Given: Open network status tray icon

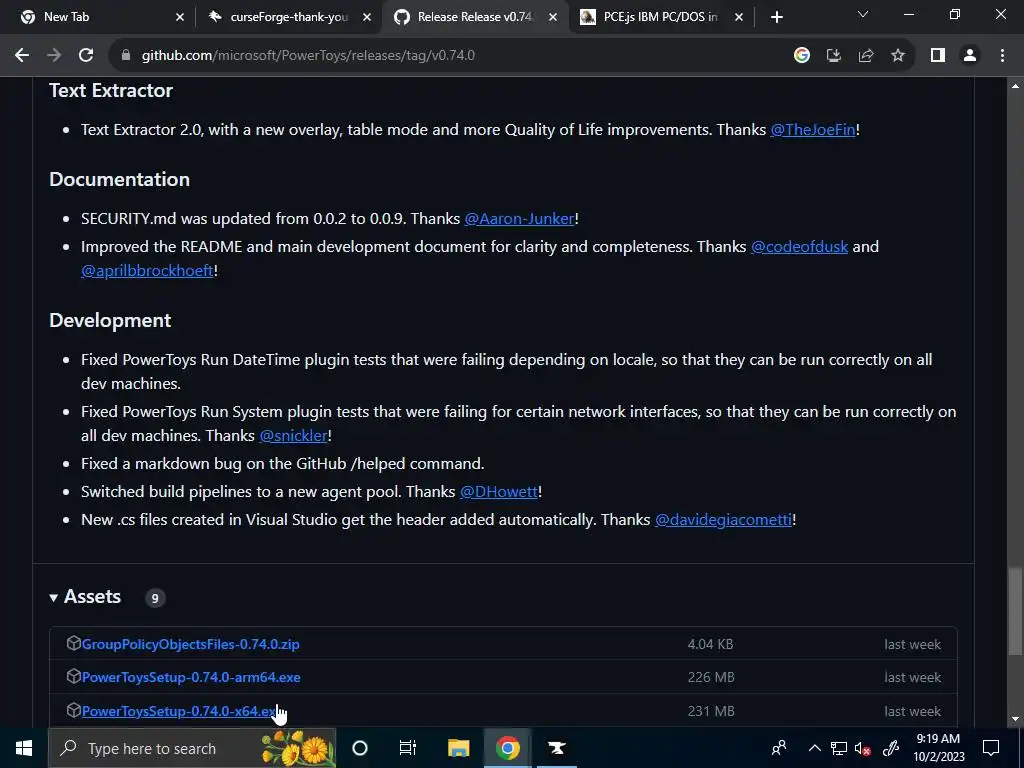Looking at the screenshot, I should [x=839, y=748].
